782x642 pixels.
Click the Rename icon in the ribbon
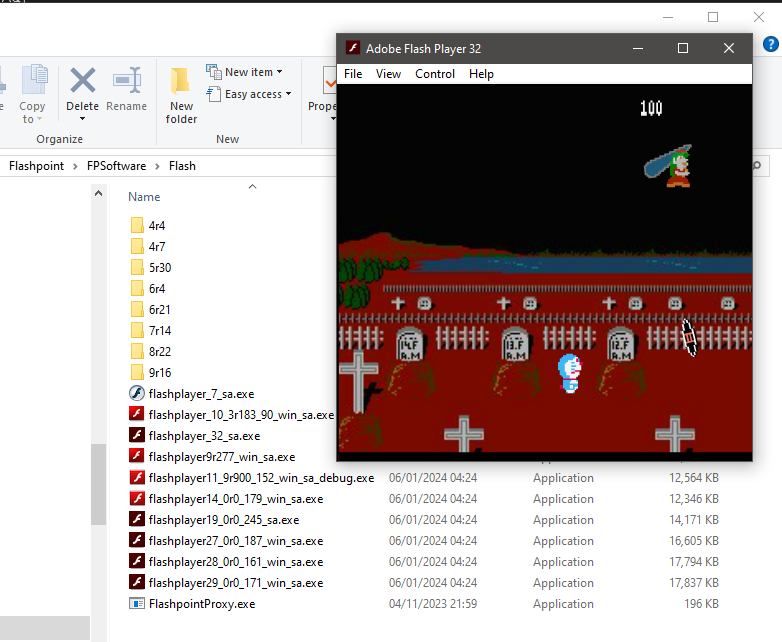[x=127, y=81]
